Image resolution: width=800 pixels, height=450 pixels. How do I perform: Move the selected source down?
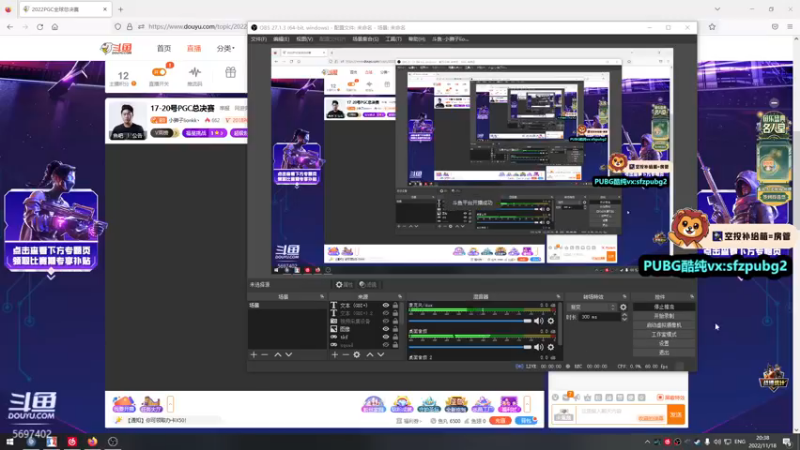click(x=381, y=355)
